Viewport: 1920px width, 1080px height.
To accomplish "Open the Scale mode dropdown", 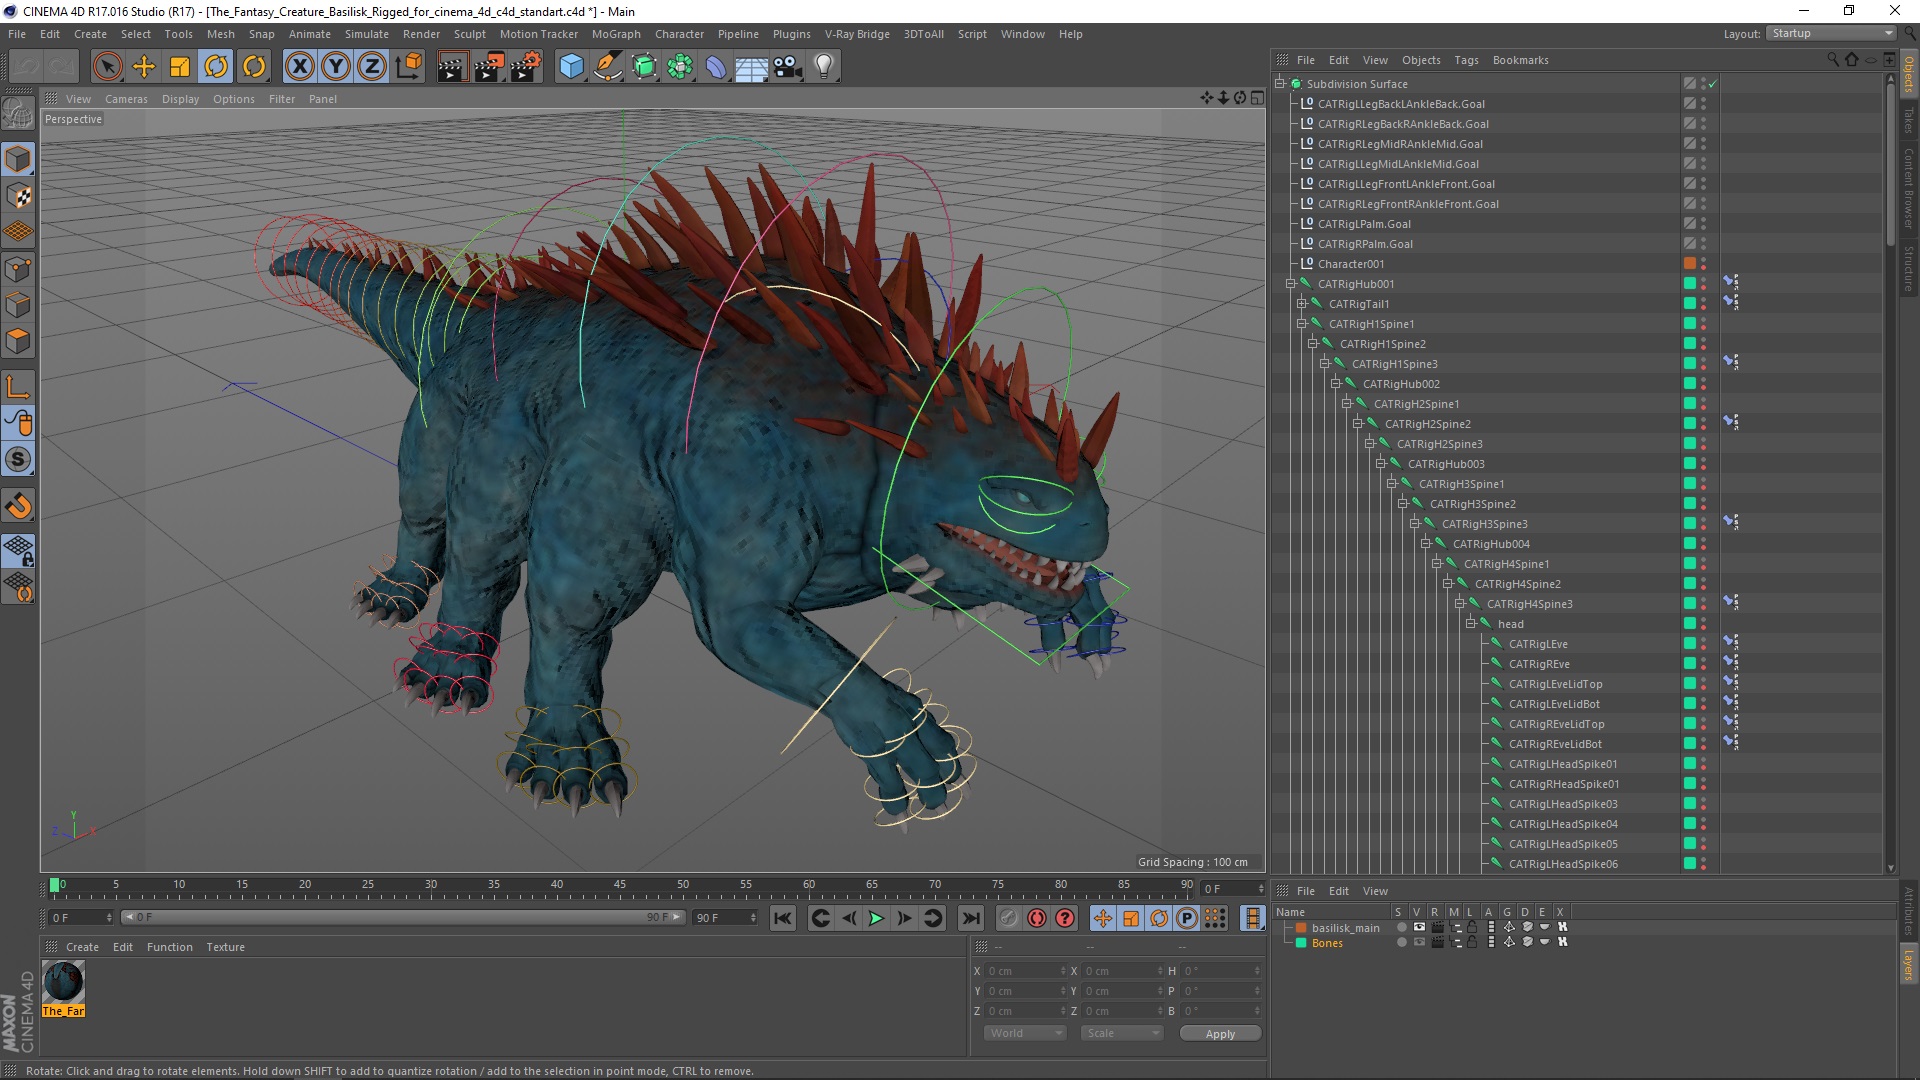I will point(1121,1033).
